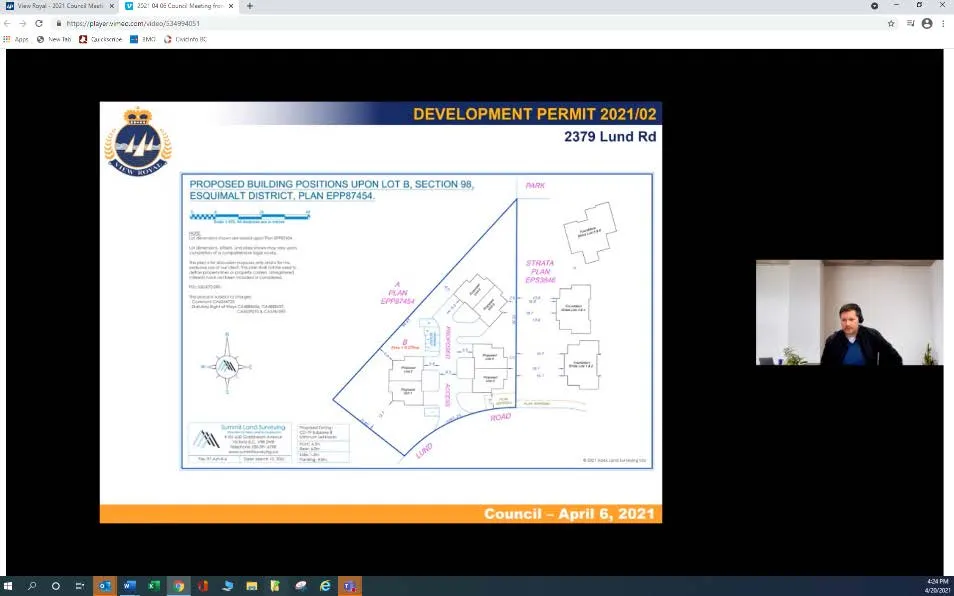Open the red Office app on the taskbar
Screen dimensions: 954x596
point(203,586)
